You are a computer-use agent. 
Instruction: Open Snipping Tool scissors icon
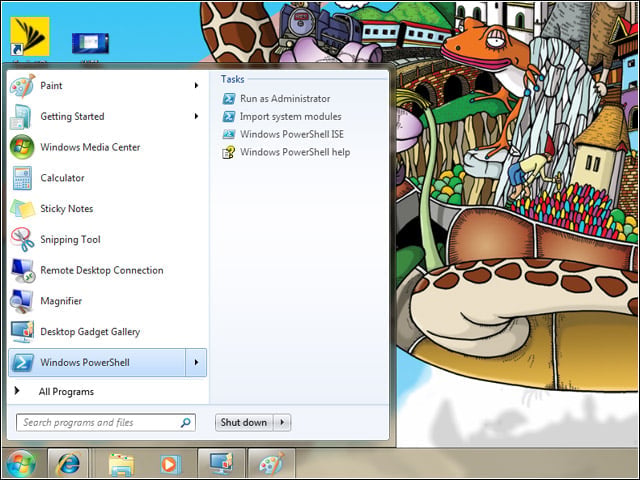coord(22,240)
